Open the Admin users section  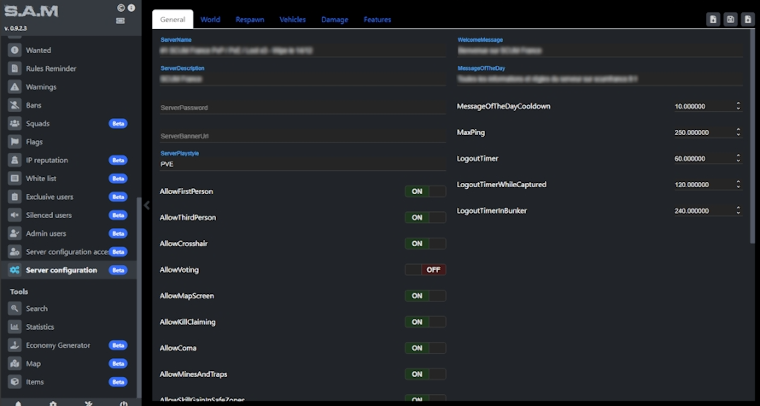click(68, 234)
